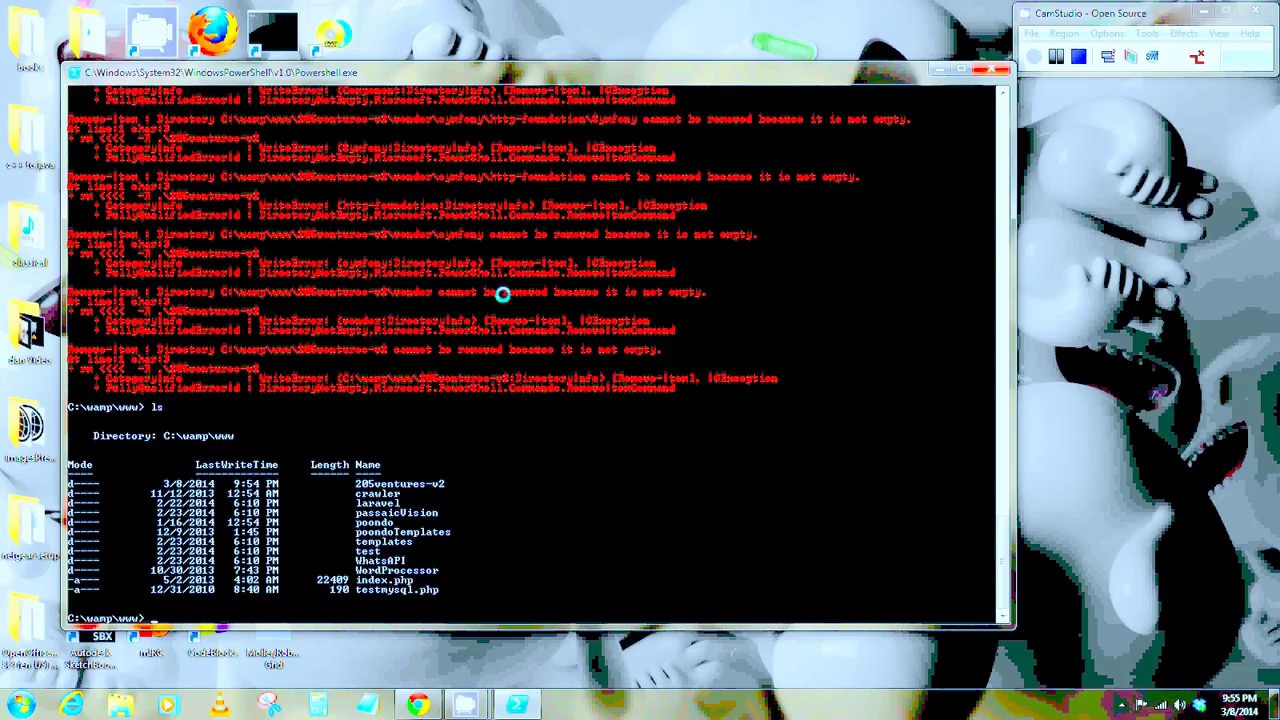Open CamStudio View menu
This screenshot has width=1280, height=720.
coord(1219,34)
